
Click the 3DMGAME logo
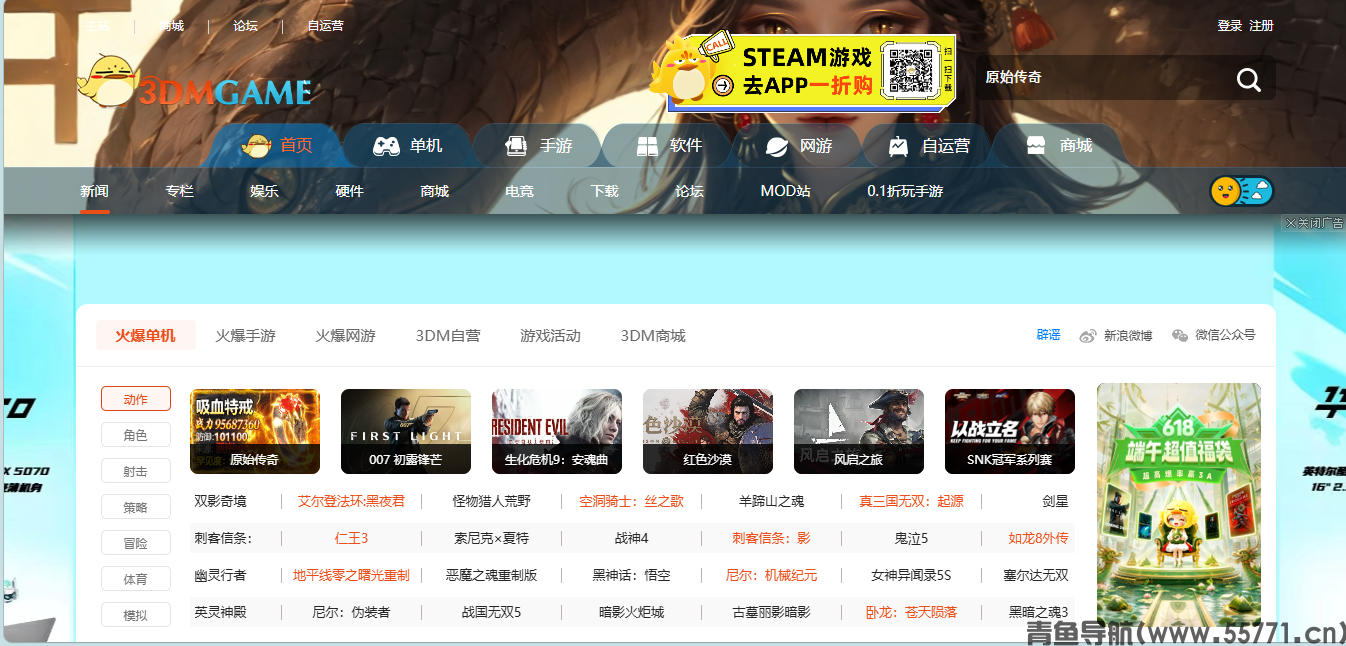tap(195, 83)
